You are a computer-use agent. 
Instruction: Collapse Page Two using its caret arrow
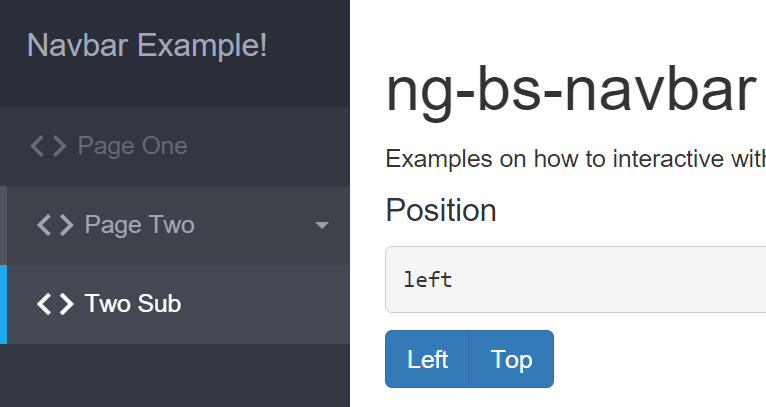pyautogui.click(x=321, y=226)
